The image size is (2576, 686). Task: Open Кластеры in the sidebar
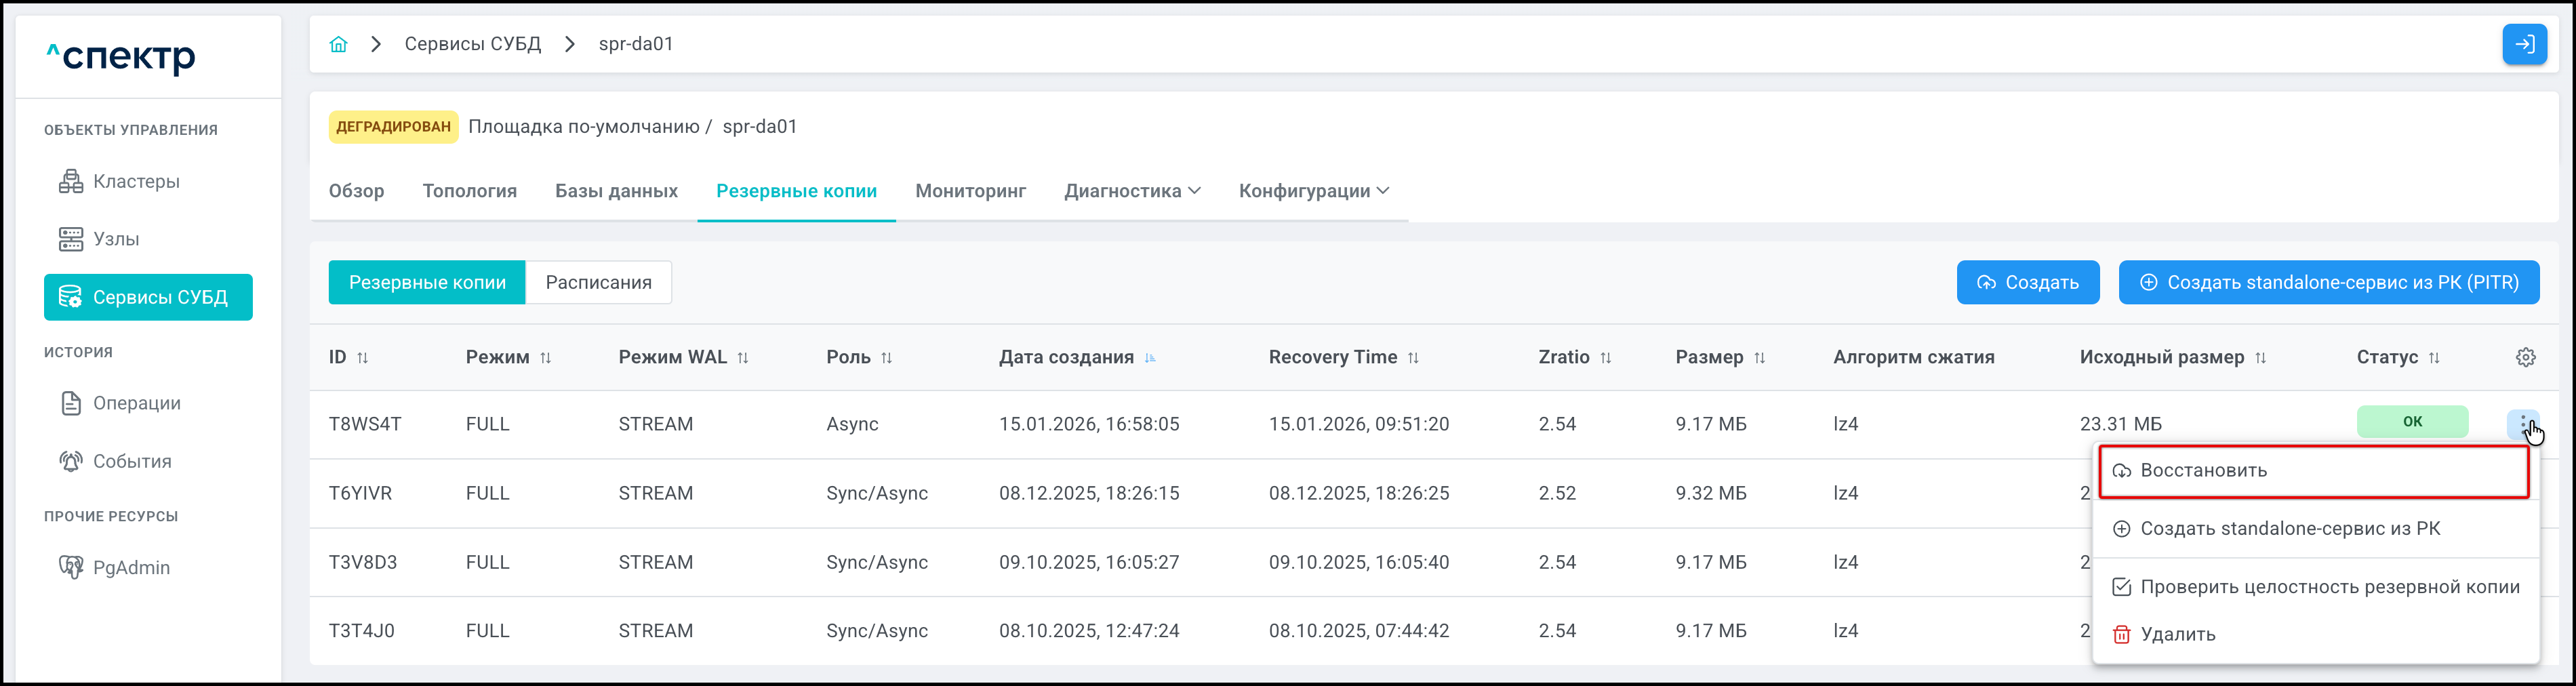tap(136, 181)
